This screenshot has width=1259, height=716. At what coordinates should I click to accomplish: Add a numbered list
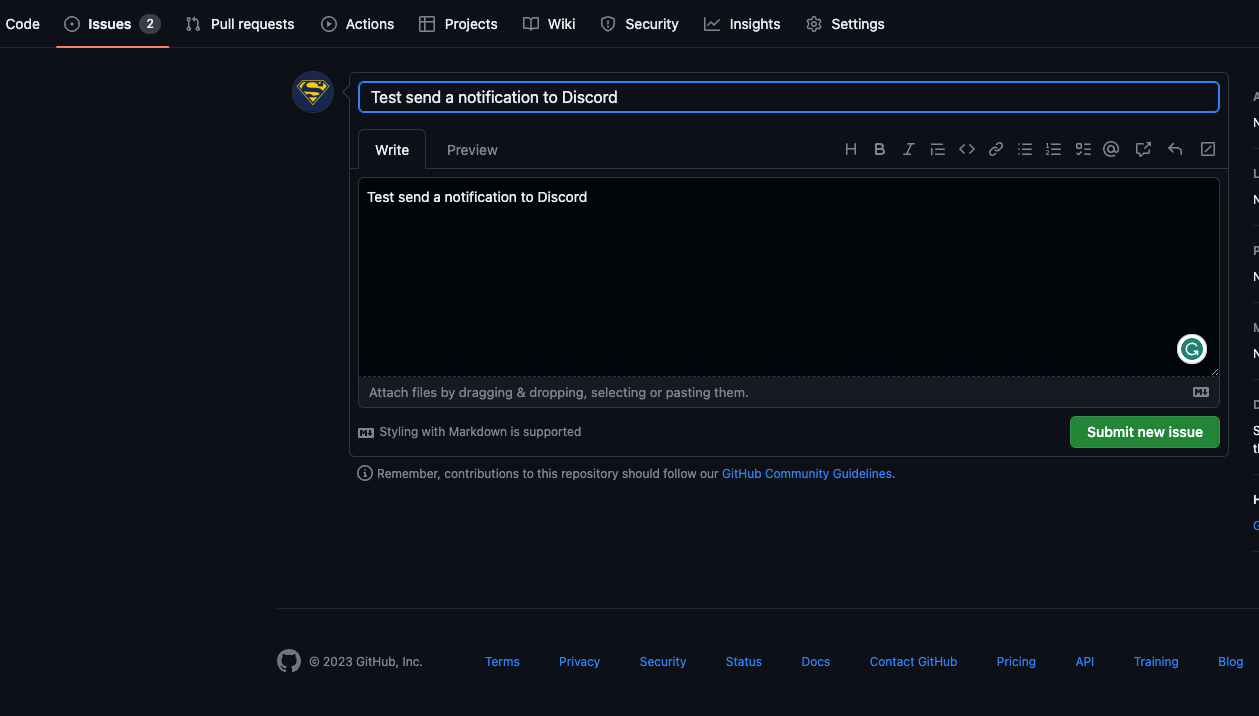pyautogui.click(x=1053, y=148)
